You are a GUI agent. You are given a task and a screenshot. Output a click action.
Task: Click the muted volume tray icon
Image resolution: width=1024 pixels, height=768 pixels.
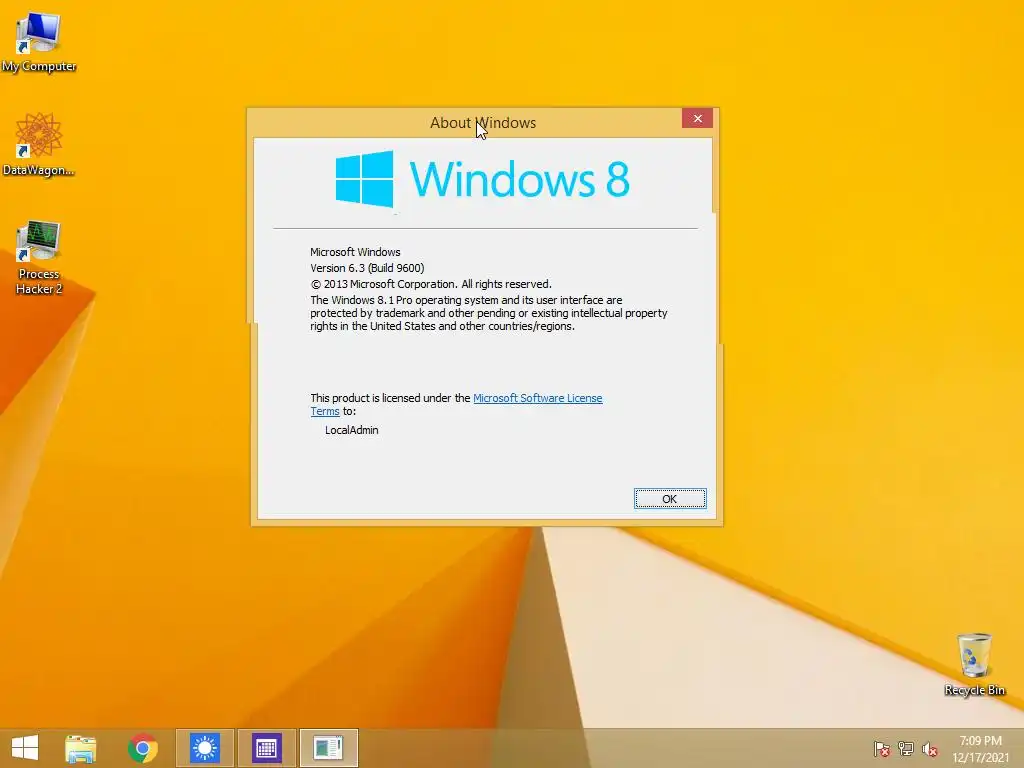[x=930, y=749]
